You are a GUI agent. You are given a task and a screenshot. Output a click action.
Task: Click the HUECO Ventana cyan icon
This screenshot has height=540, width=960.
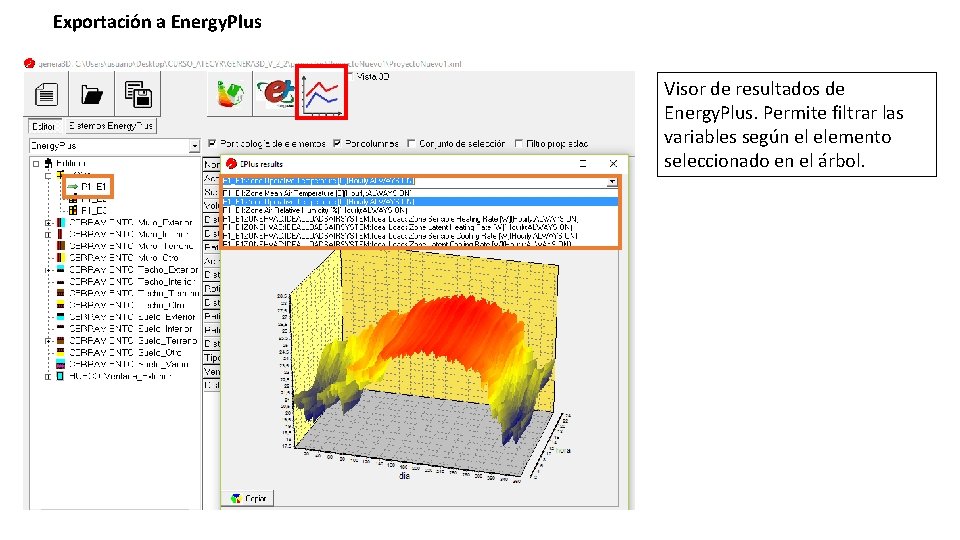[61, 376]
